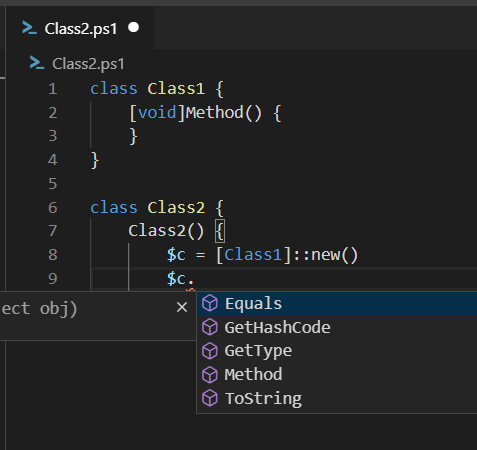
Task: Select the Equals suggestion
Action: [337, 304]
